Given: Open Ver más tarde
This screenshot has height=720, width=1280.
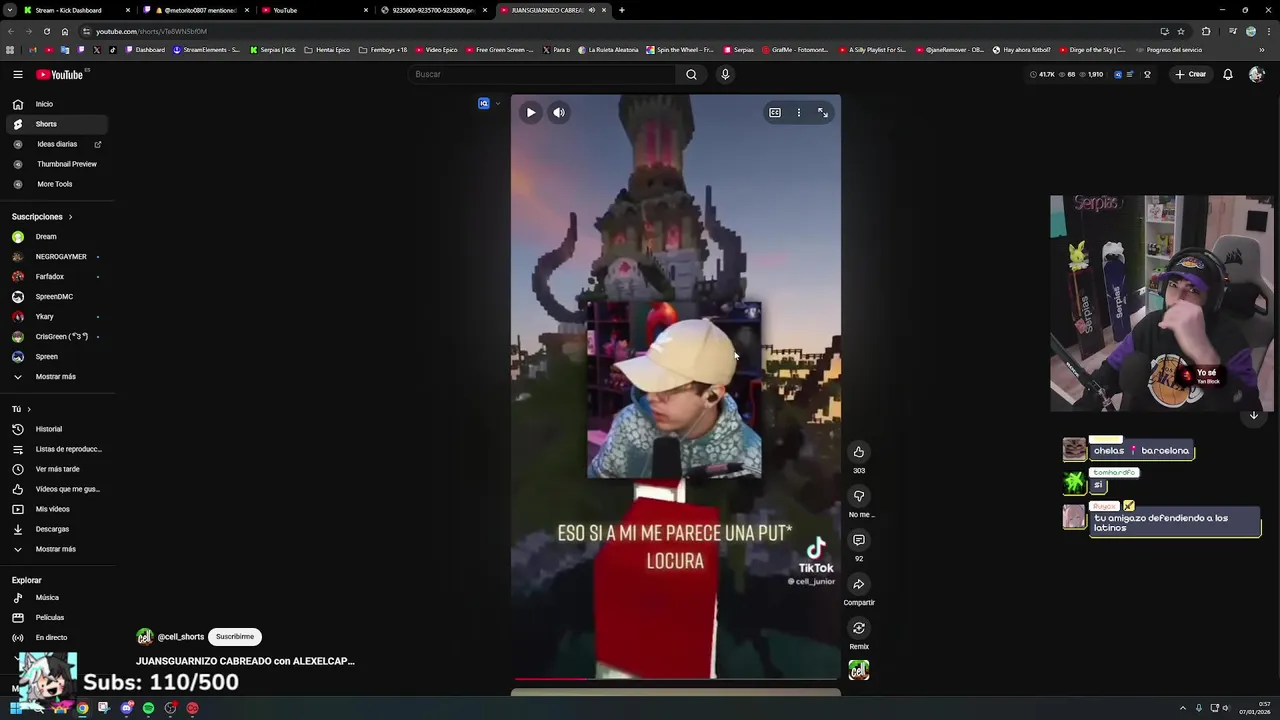Looking at the screenshot, I should point(56,469).
